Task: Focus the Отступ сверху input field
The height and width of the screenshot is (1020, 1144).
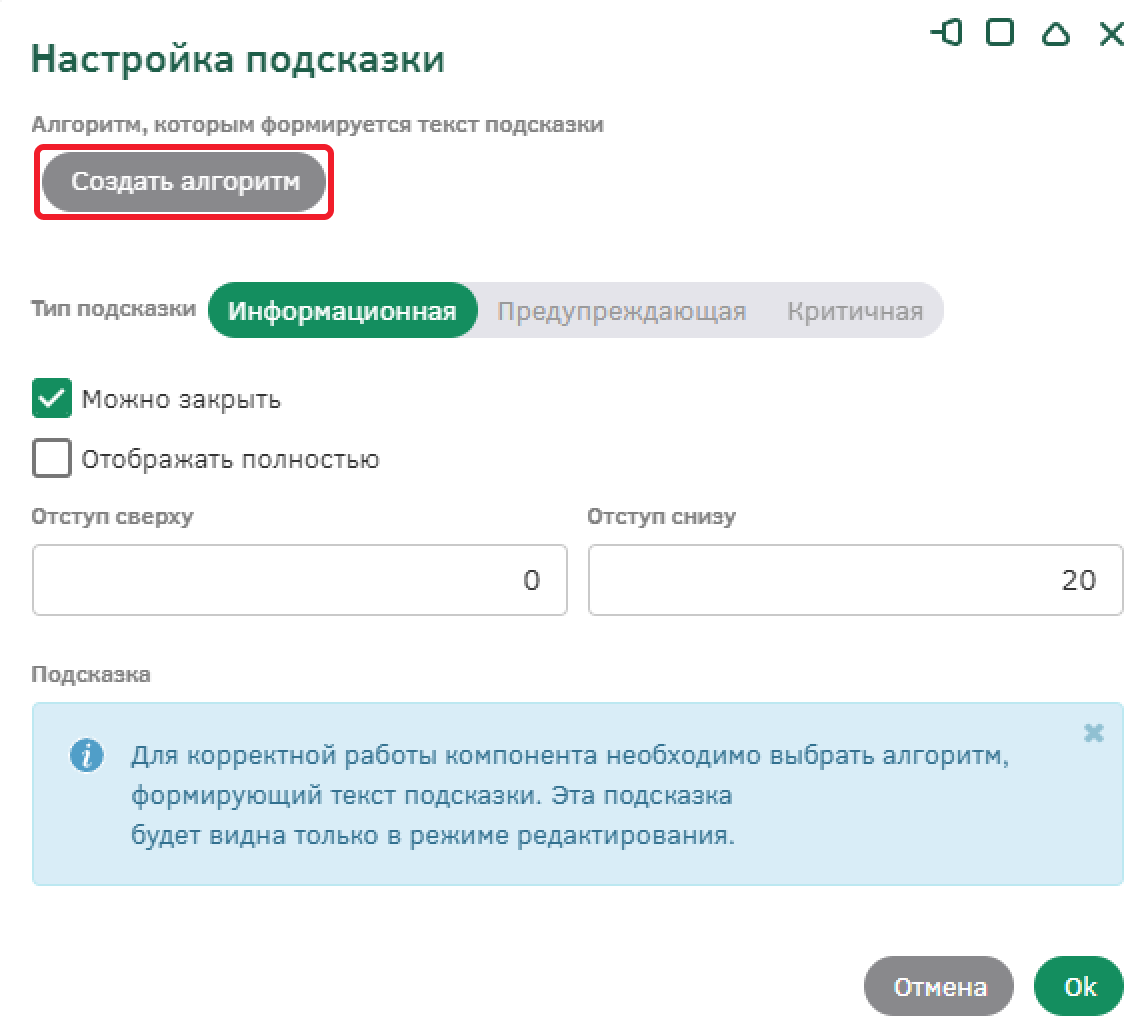Action: [299, 580]
